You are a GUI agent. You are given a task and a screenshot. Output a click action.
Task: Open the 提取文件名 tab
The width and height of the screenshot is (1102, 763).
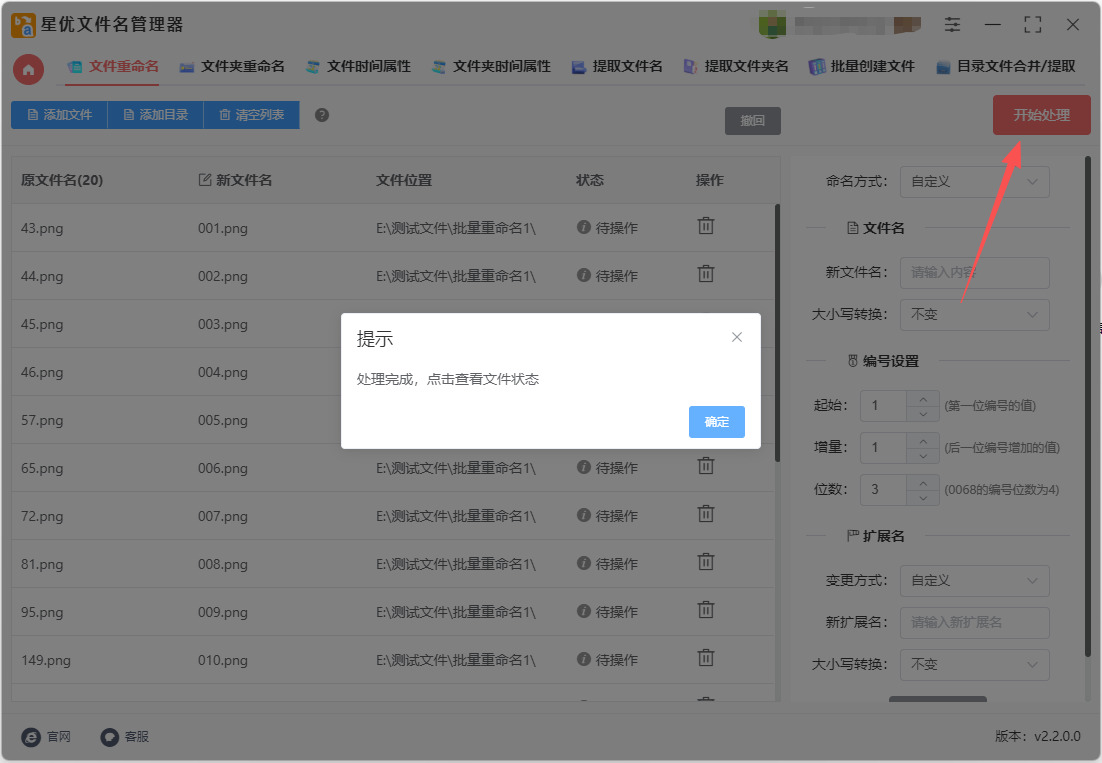[x=617, y=67]
